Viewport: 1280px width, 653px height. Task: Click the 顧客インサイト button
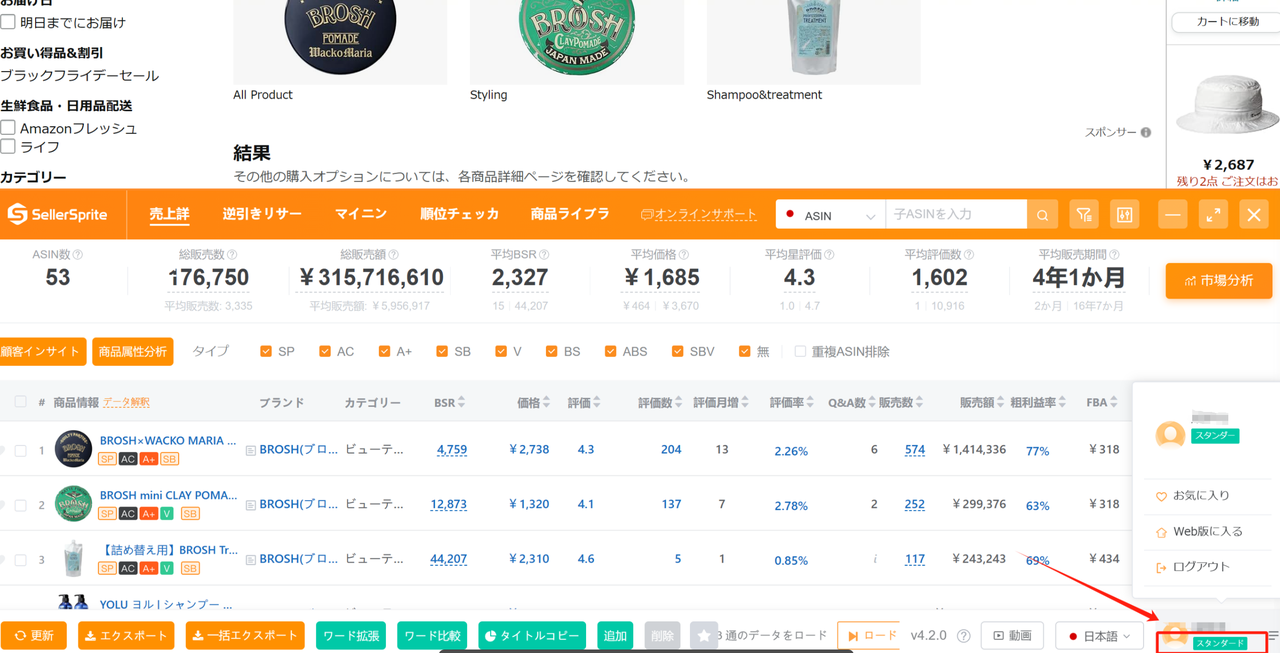pos(42,352)
